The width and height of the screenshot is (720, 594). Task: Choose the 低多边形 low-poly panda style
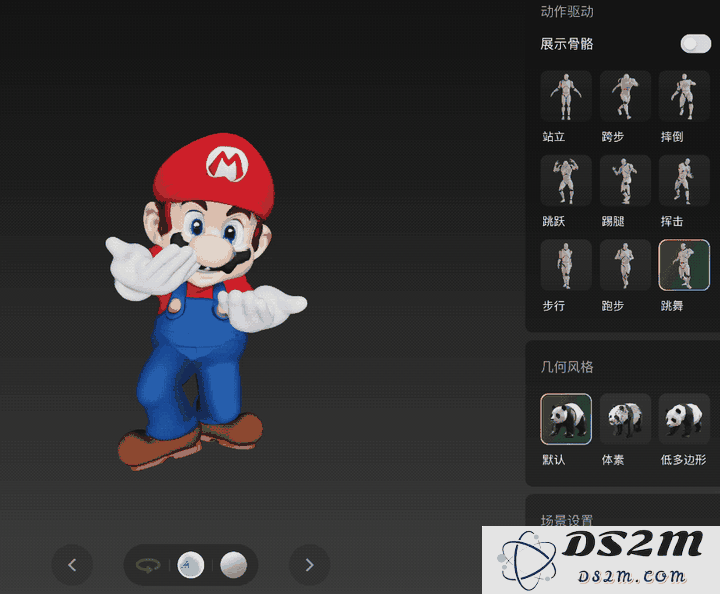(x=684, y=419)
